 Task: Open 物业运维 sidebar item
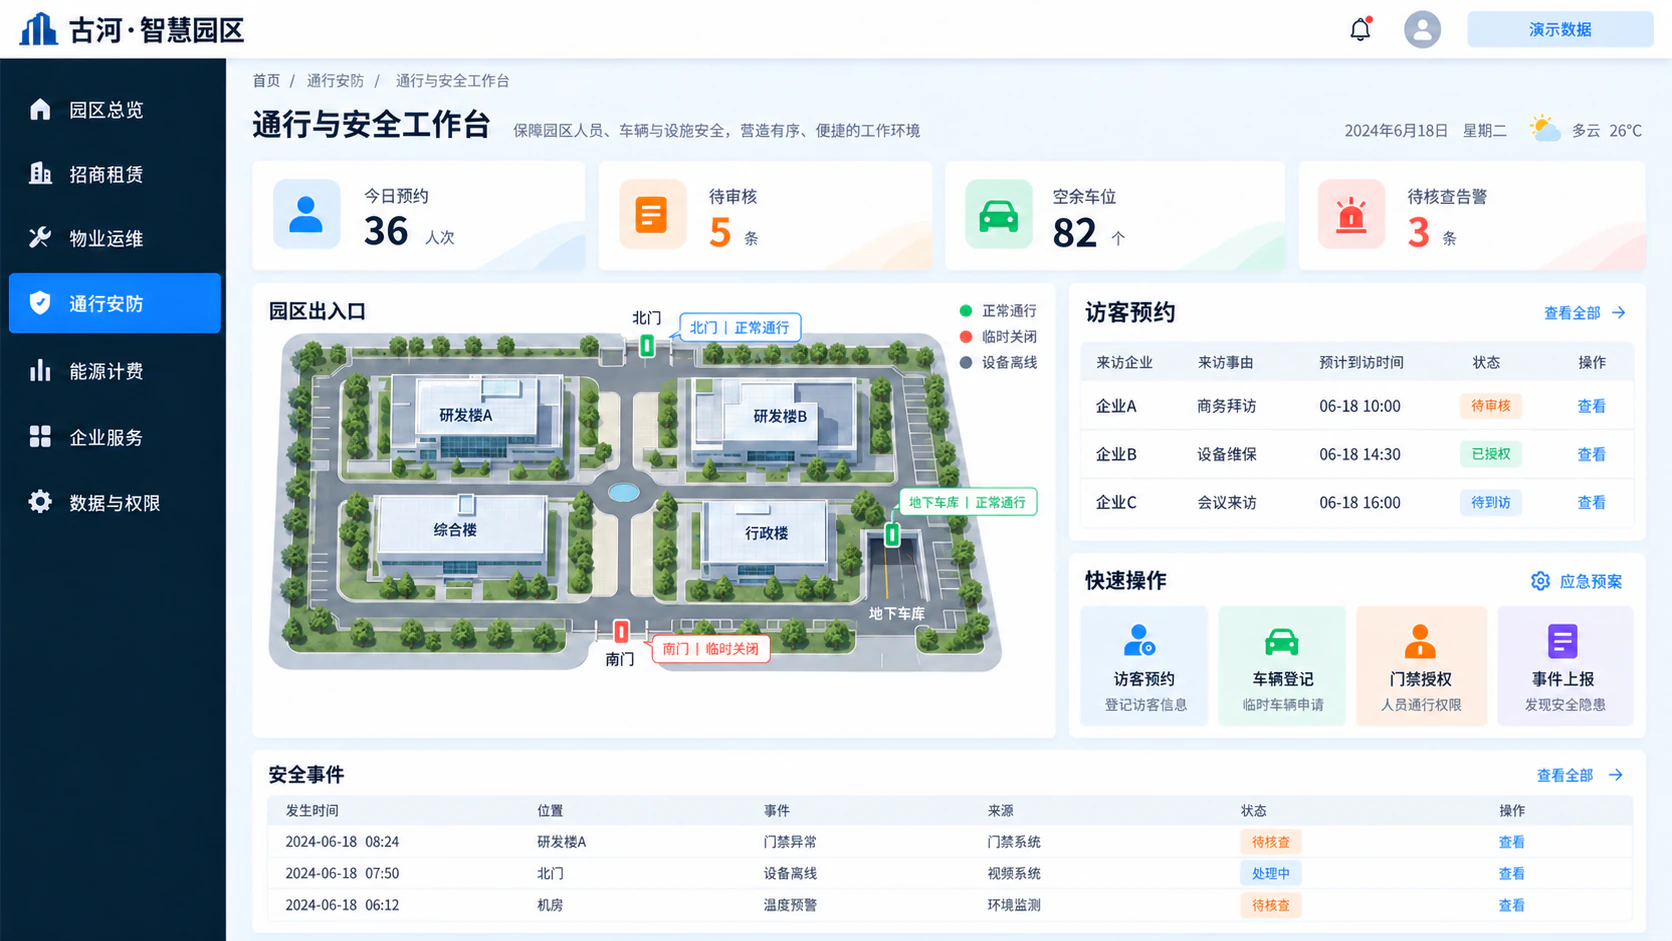click(115, 238)
